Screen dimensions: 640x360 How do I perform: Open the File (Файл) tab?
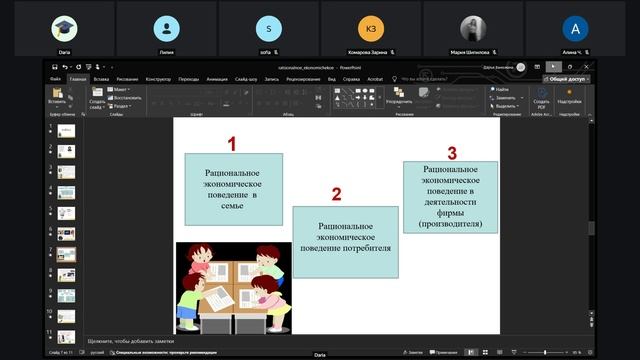click(56, 79)
